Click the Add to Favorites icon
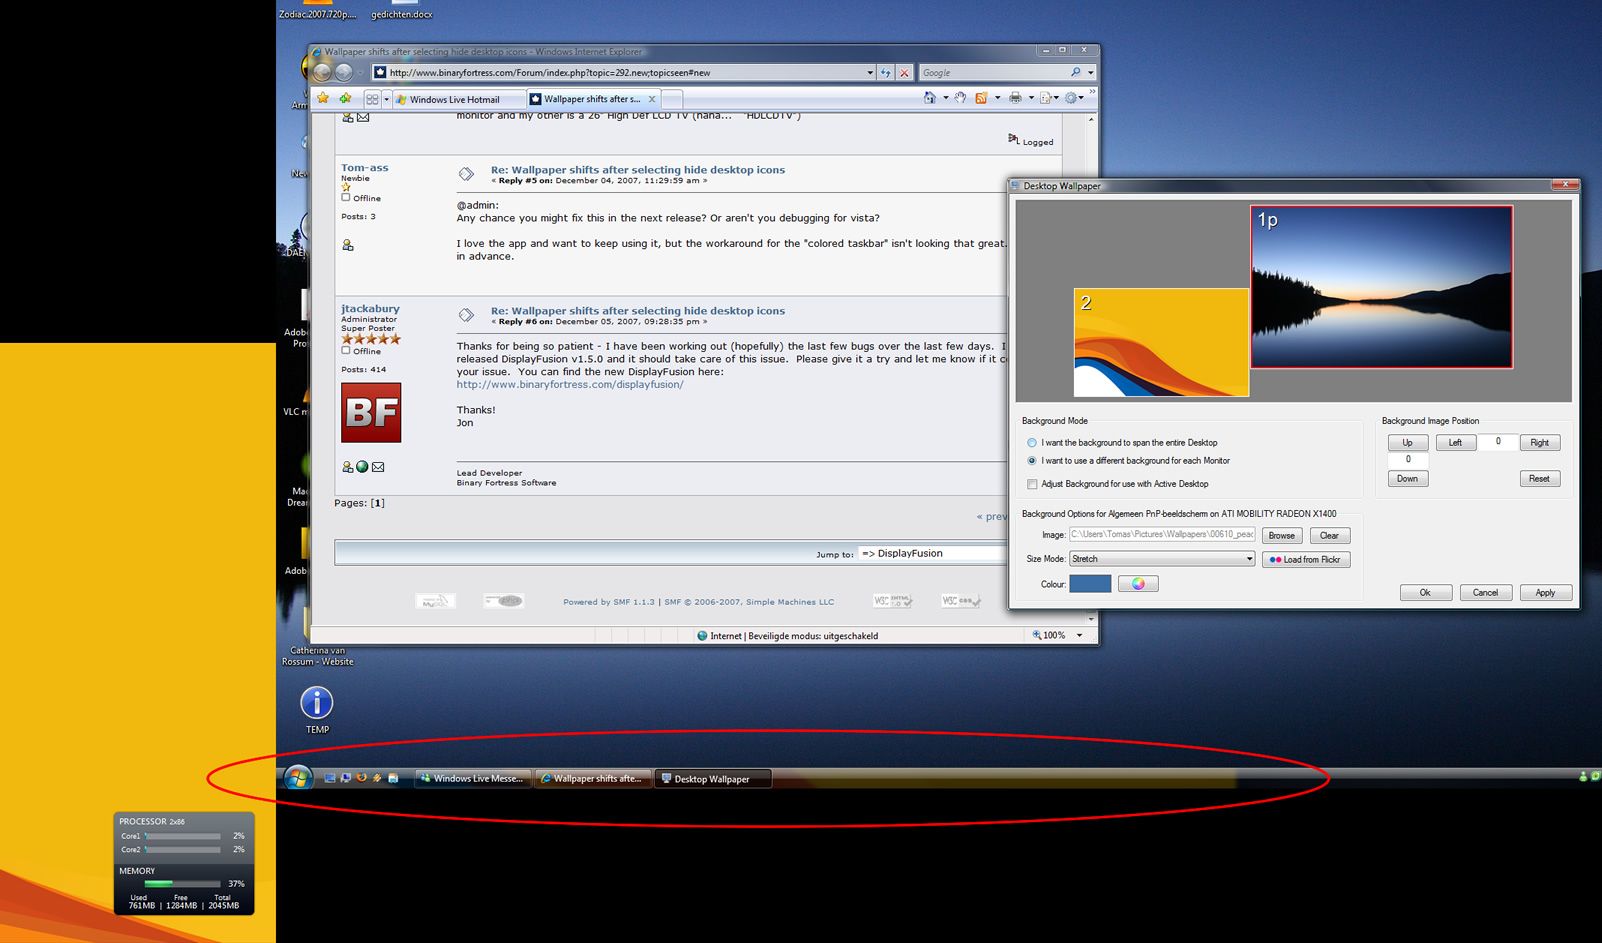 coord(345,98)
